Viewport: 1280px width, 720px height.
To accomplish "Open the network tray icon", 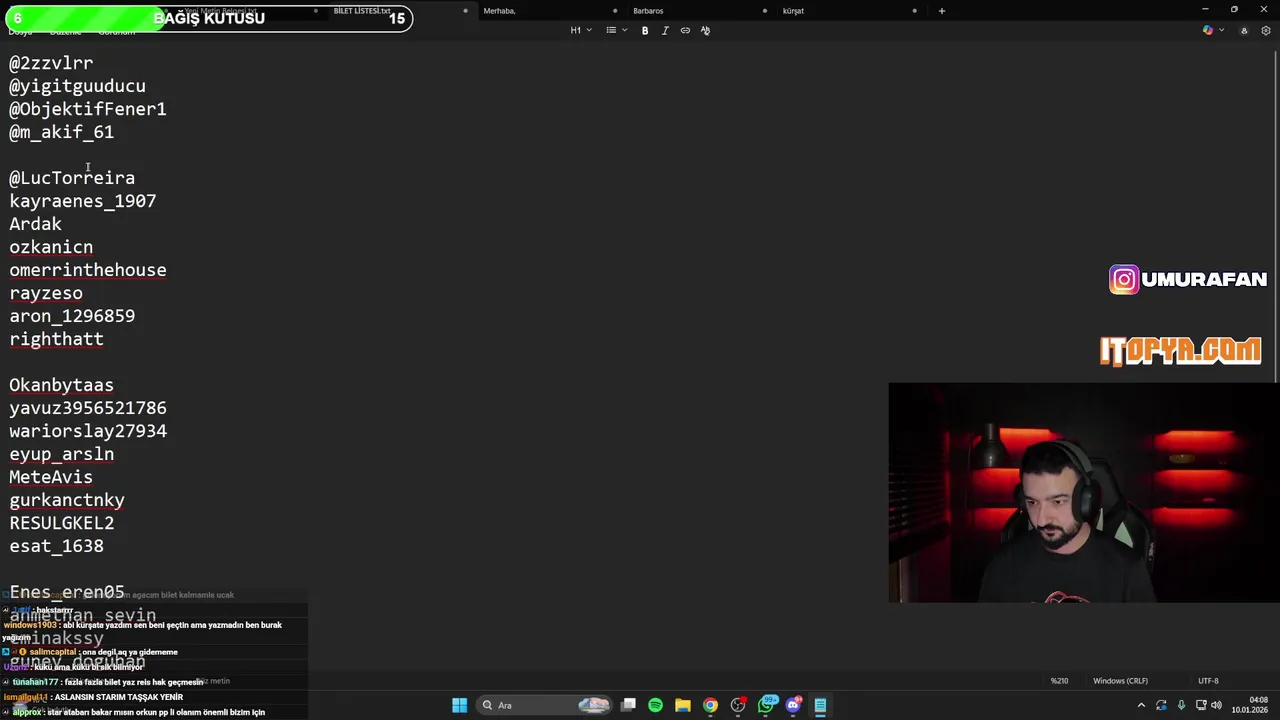I will pyautogui.click(x=1200, y=705).
